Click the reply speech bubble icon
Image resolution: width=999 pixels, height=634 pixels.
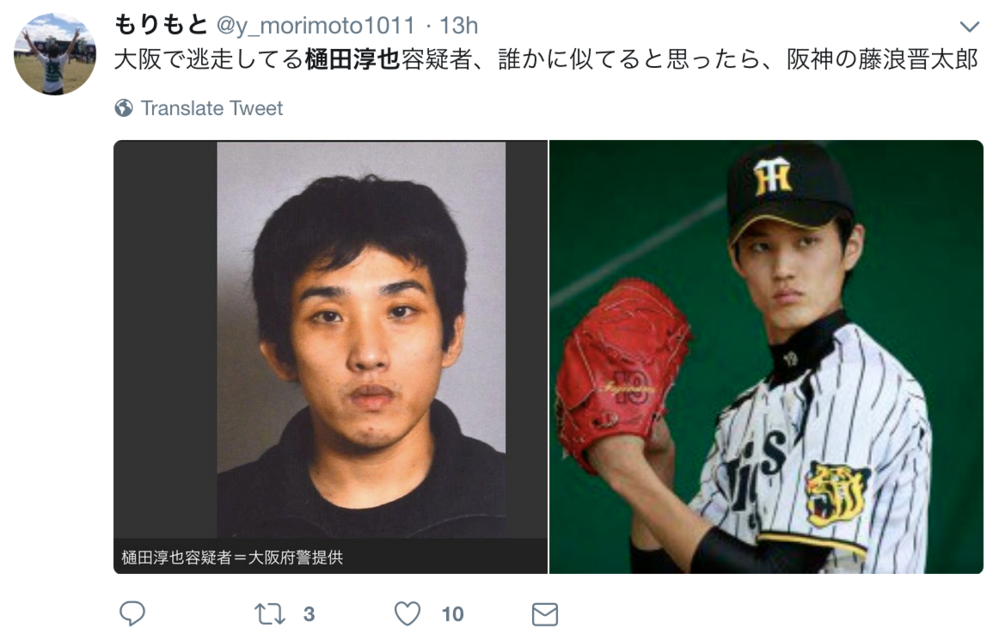click(x=133, y=614)
